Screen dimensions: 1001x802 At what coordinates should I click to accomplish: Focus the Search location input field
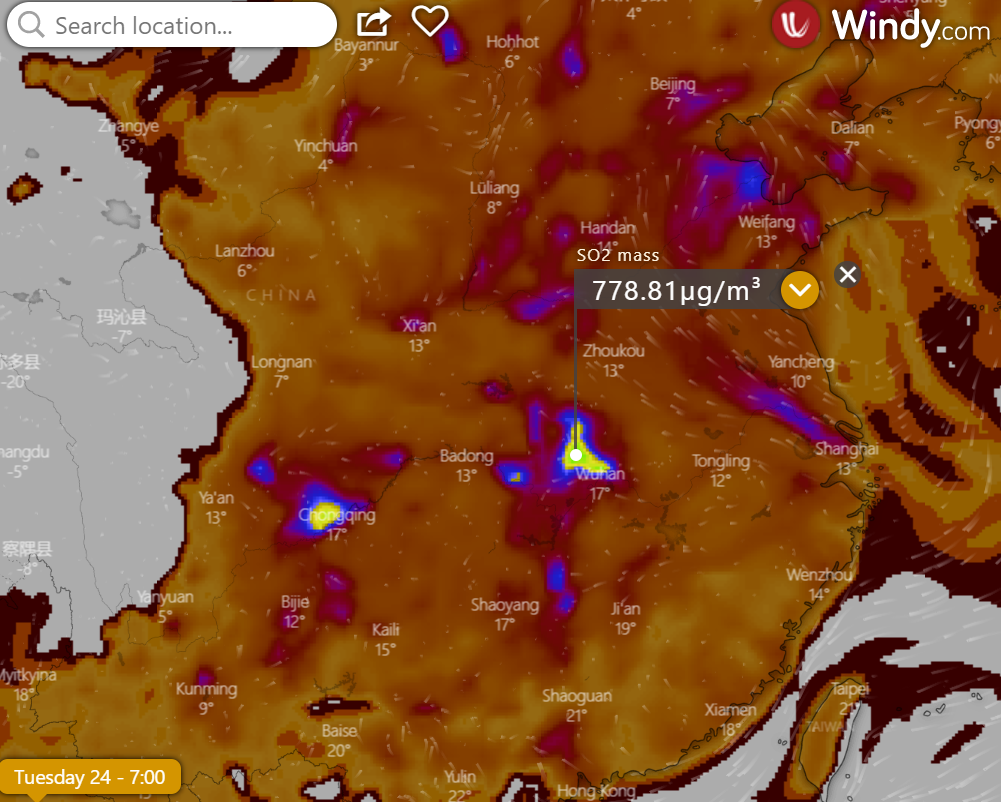coord(185,25)
